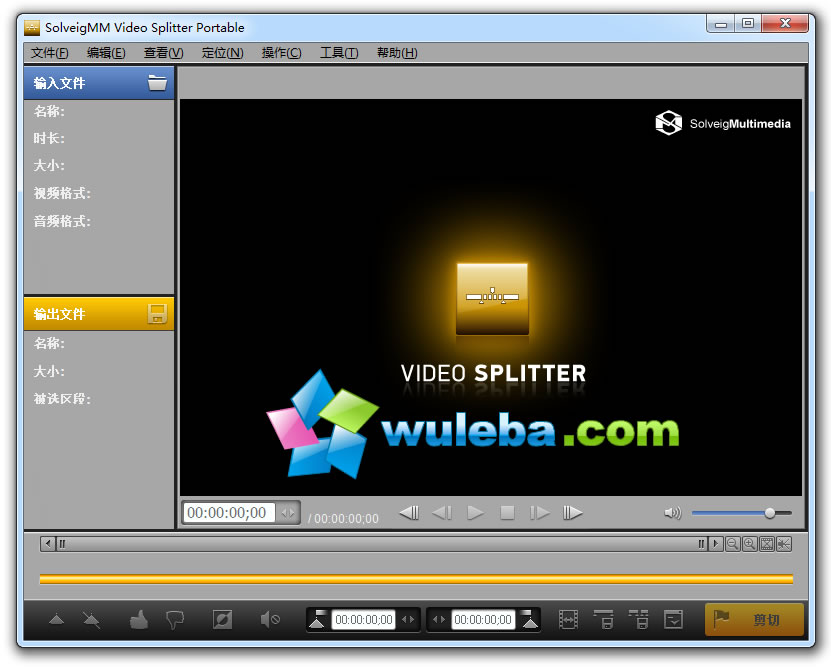Click the SolveigMultimedia logo
831x667 pixels.
(723, 123)
